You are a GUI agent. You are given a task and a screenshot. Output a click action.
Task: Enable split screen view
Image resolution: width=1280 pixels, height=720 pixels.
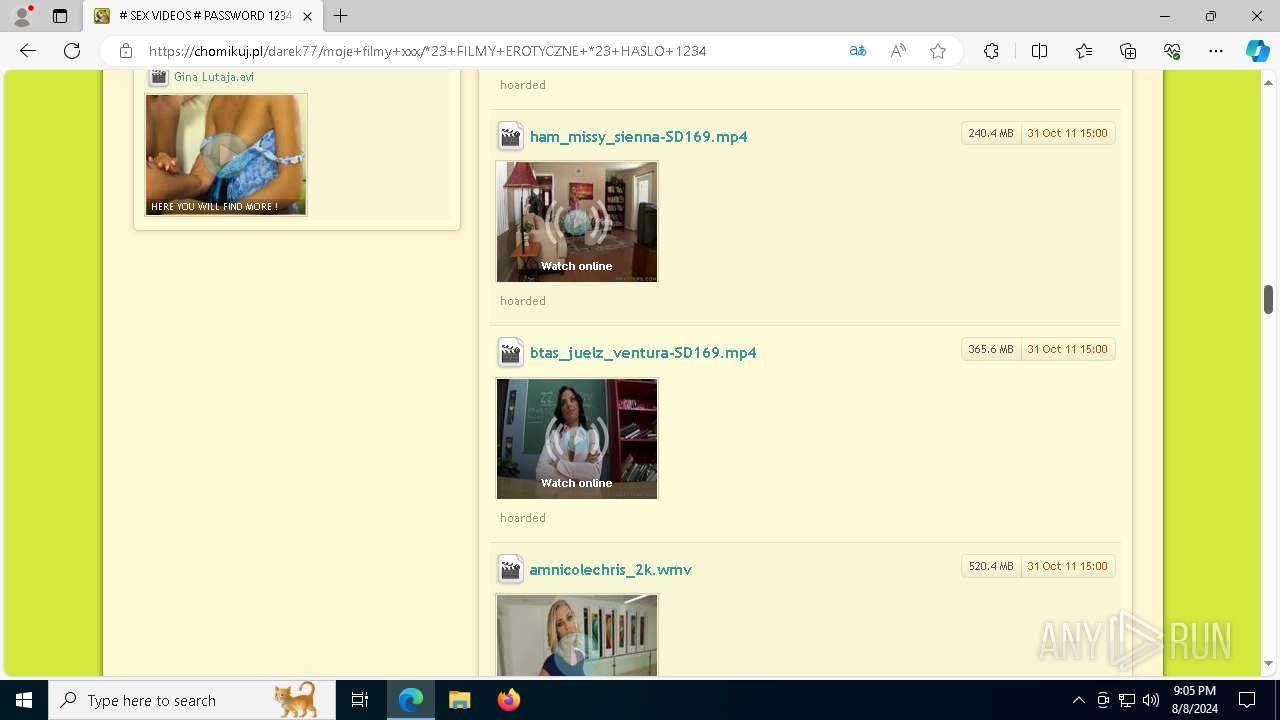click(1039, 51)
